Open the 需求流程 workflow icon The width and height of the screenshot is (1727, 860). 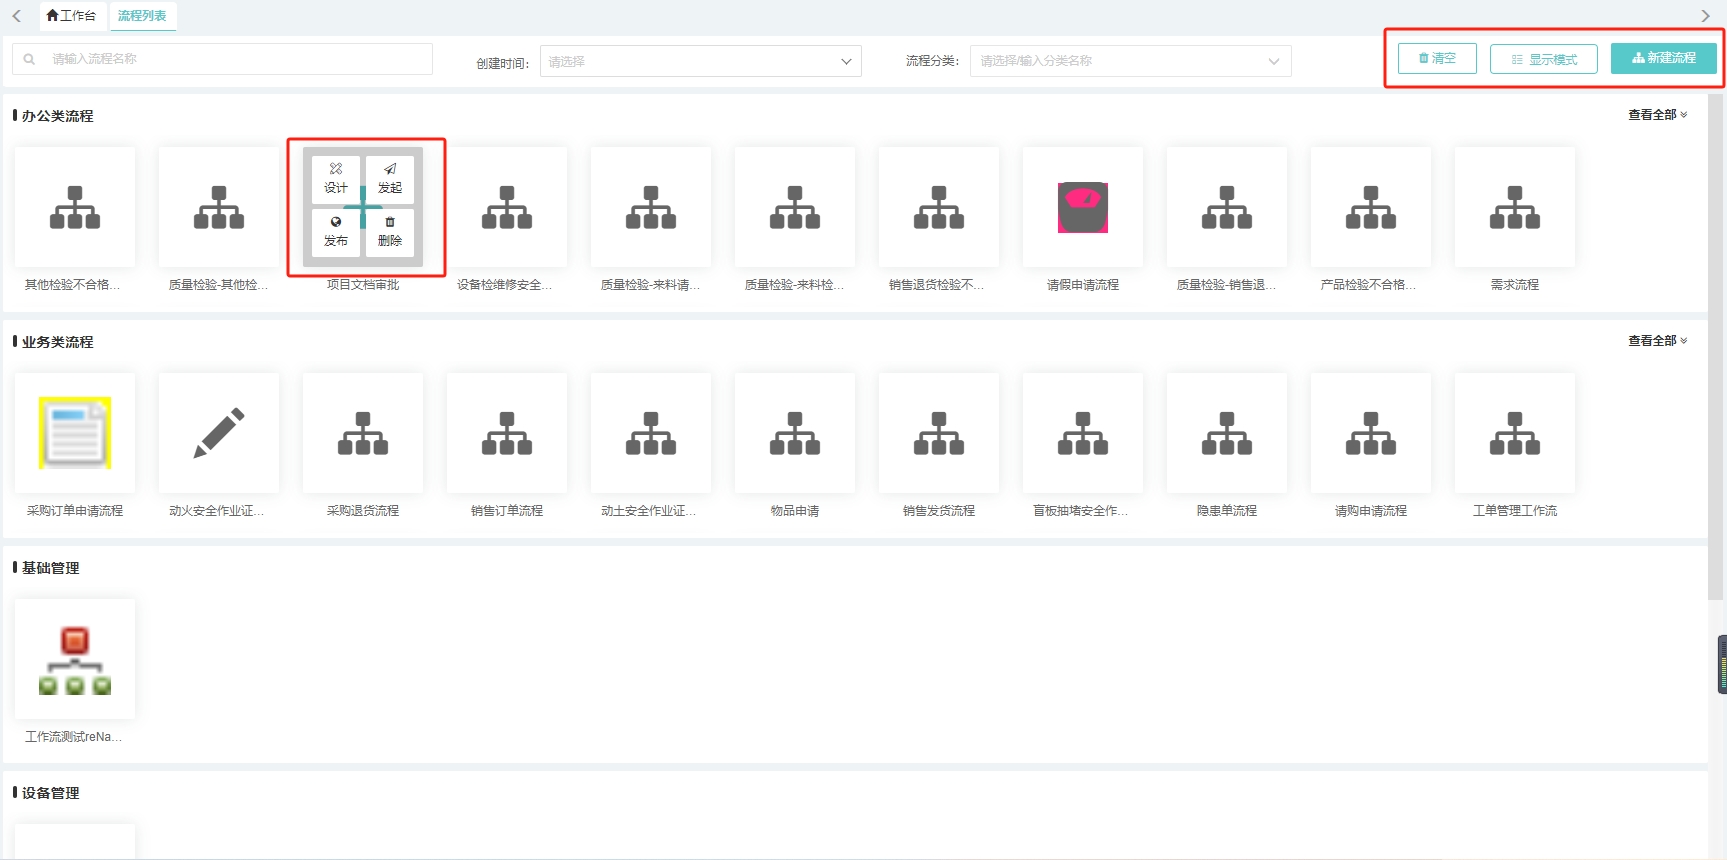[1515, 207]
